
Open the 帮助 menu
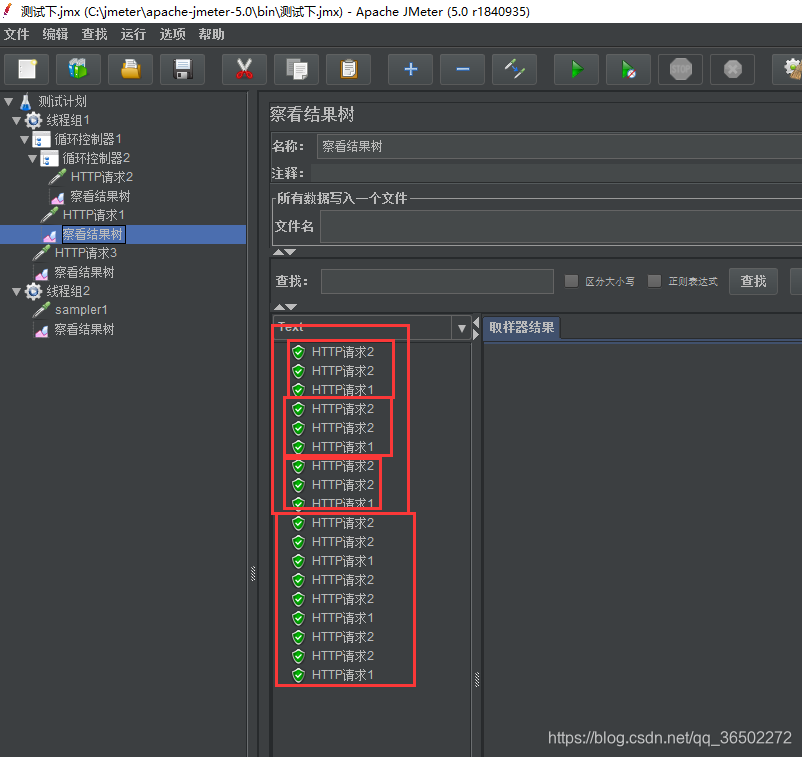coord(211,34)
